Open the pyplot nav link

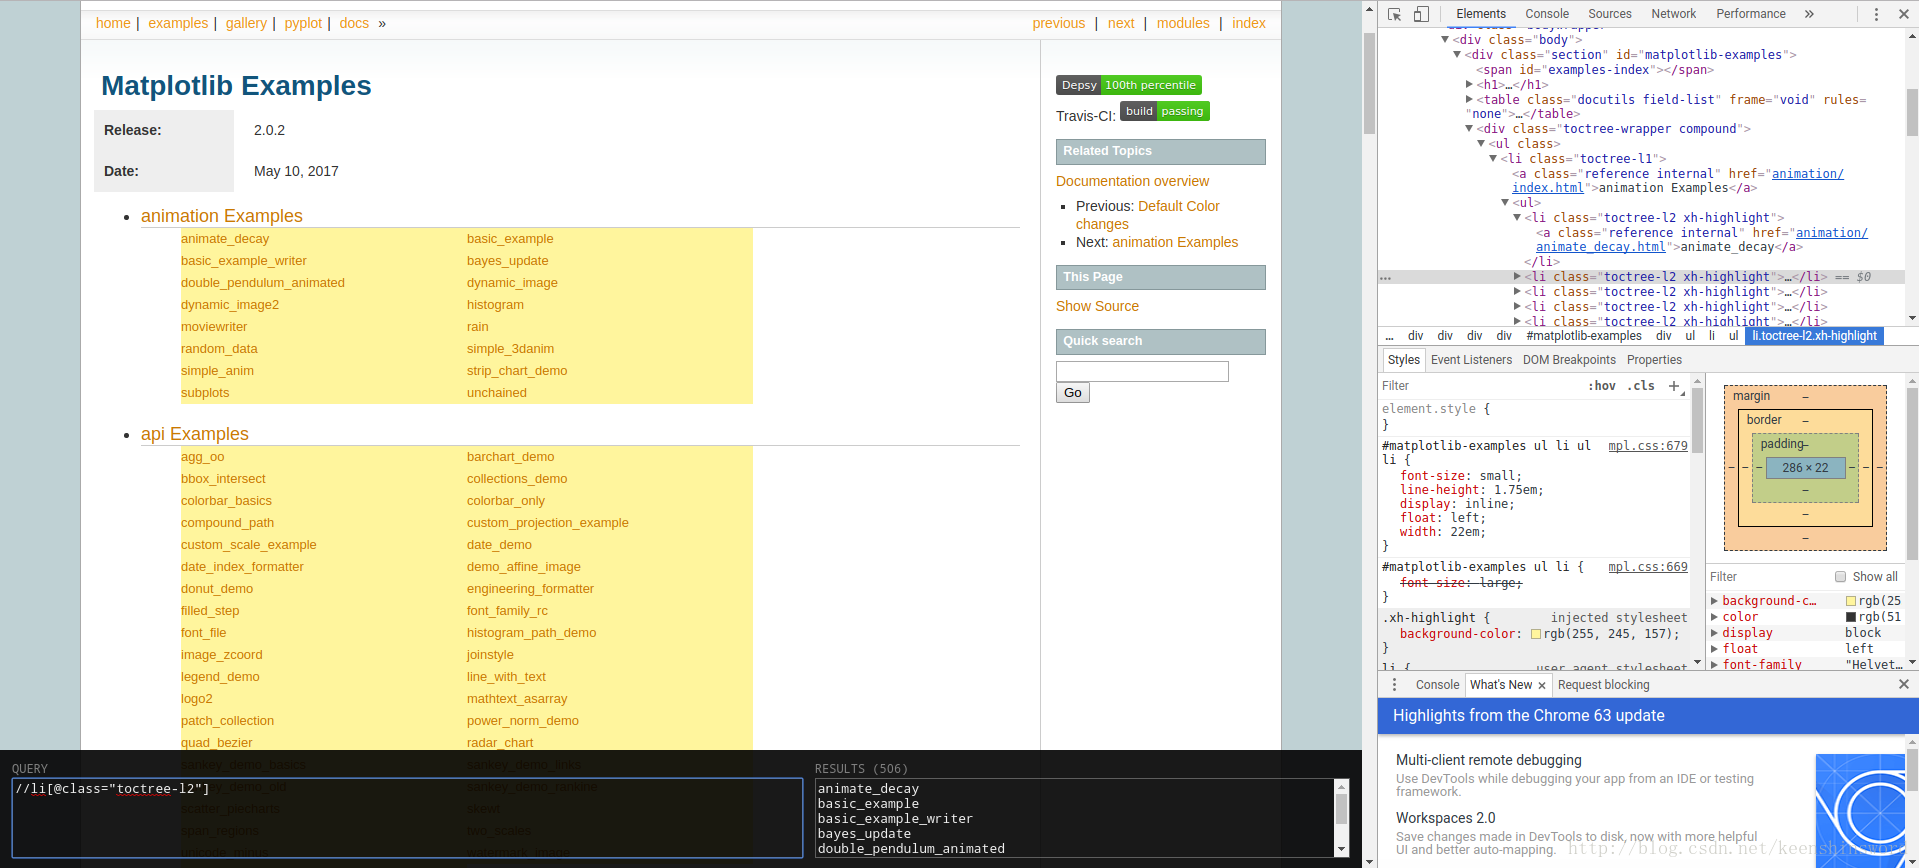[x=303, y=23]
